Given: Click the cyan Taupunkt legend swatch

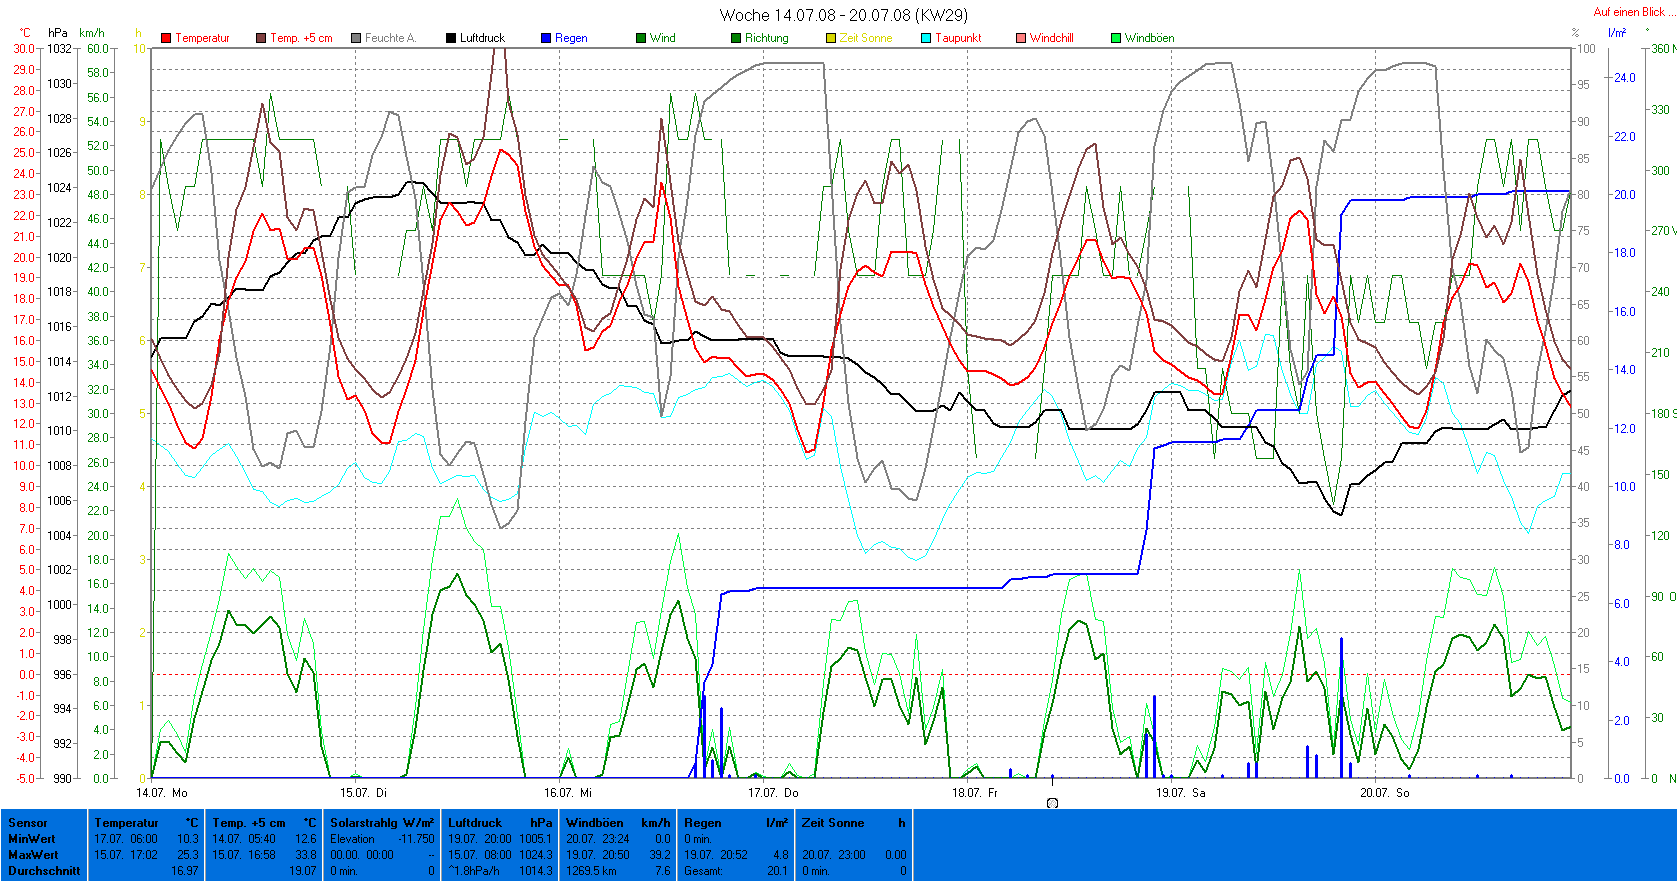Looking at the screenshot, I should pos(926,38).
